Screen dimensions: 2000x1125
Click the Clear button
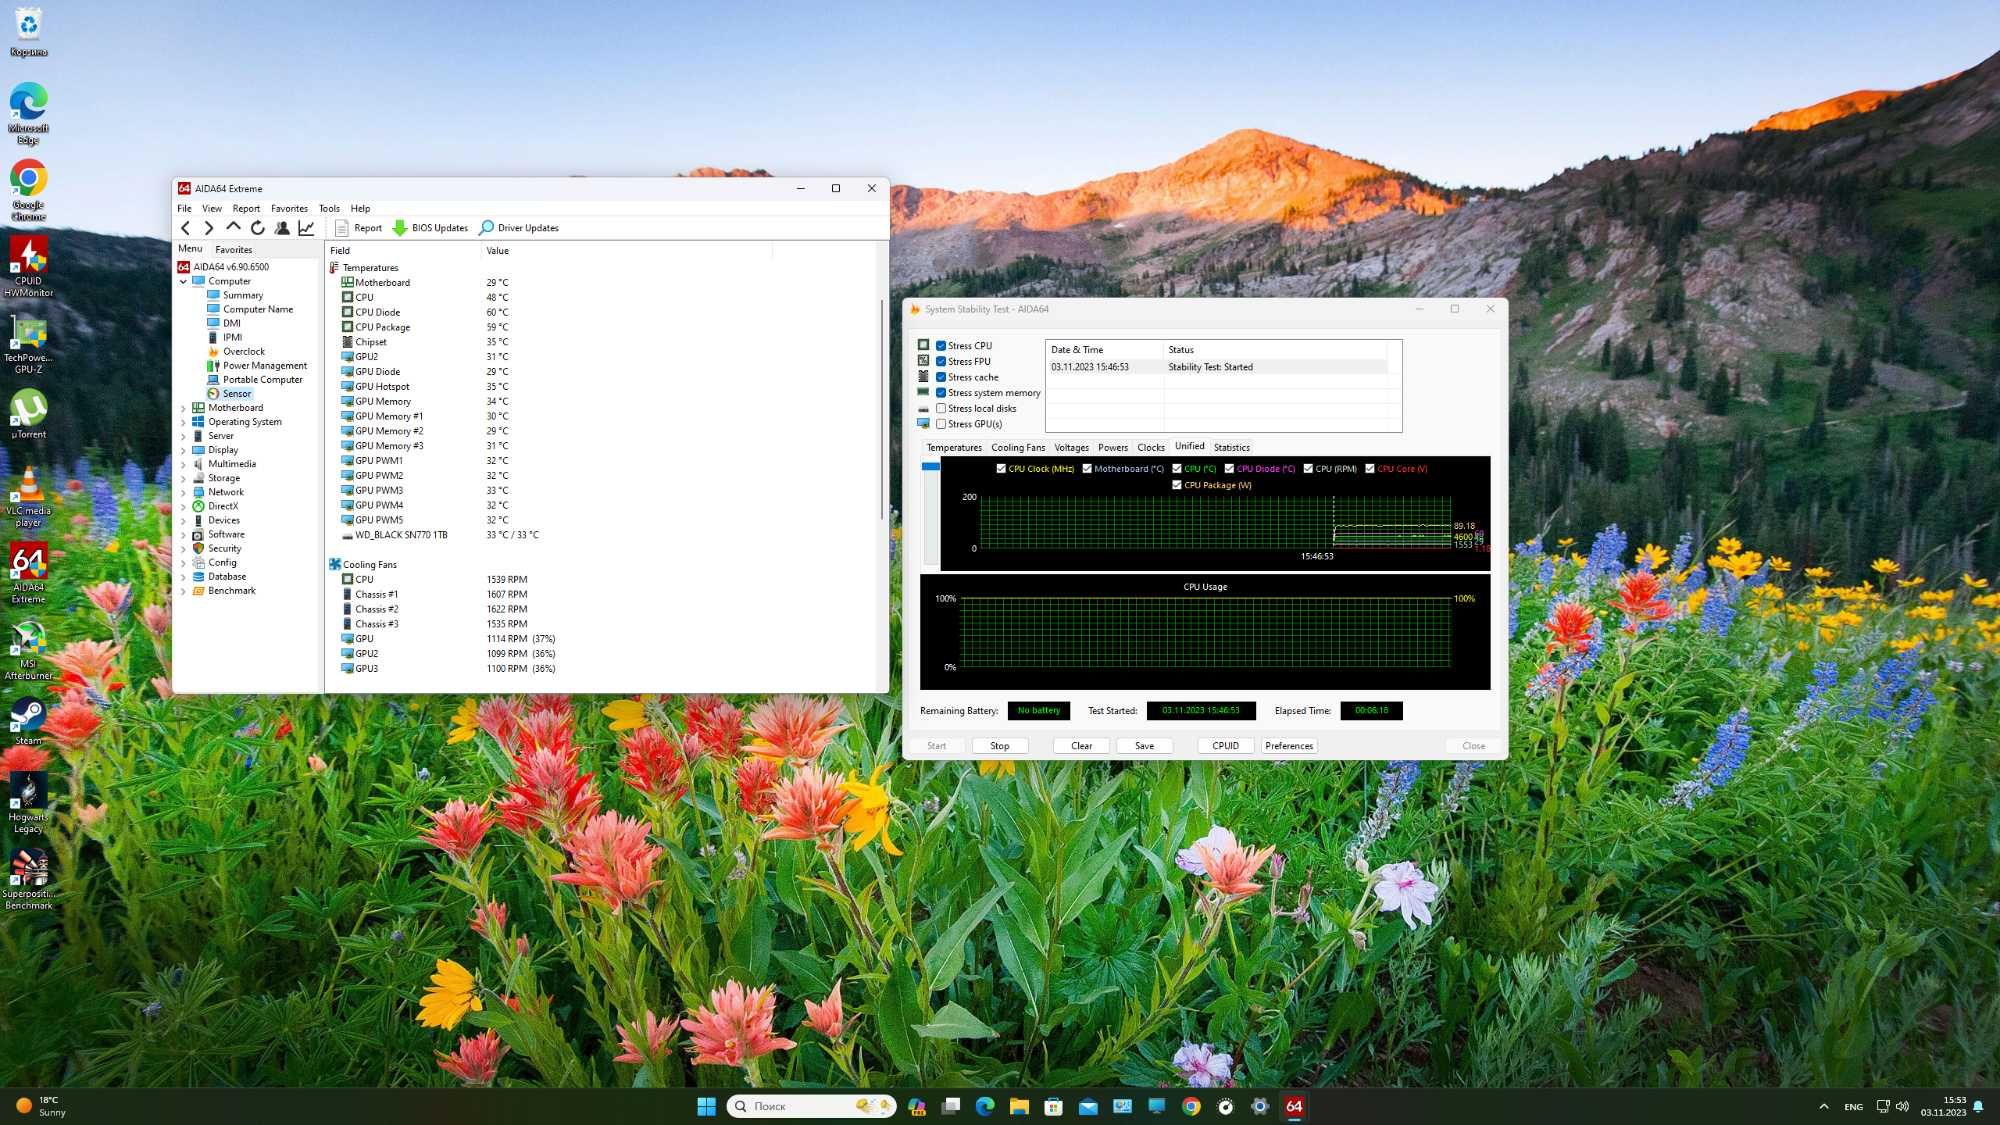point(1081,746)
